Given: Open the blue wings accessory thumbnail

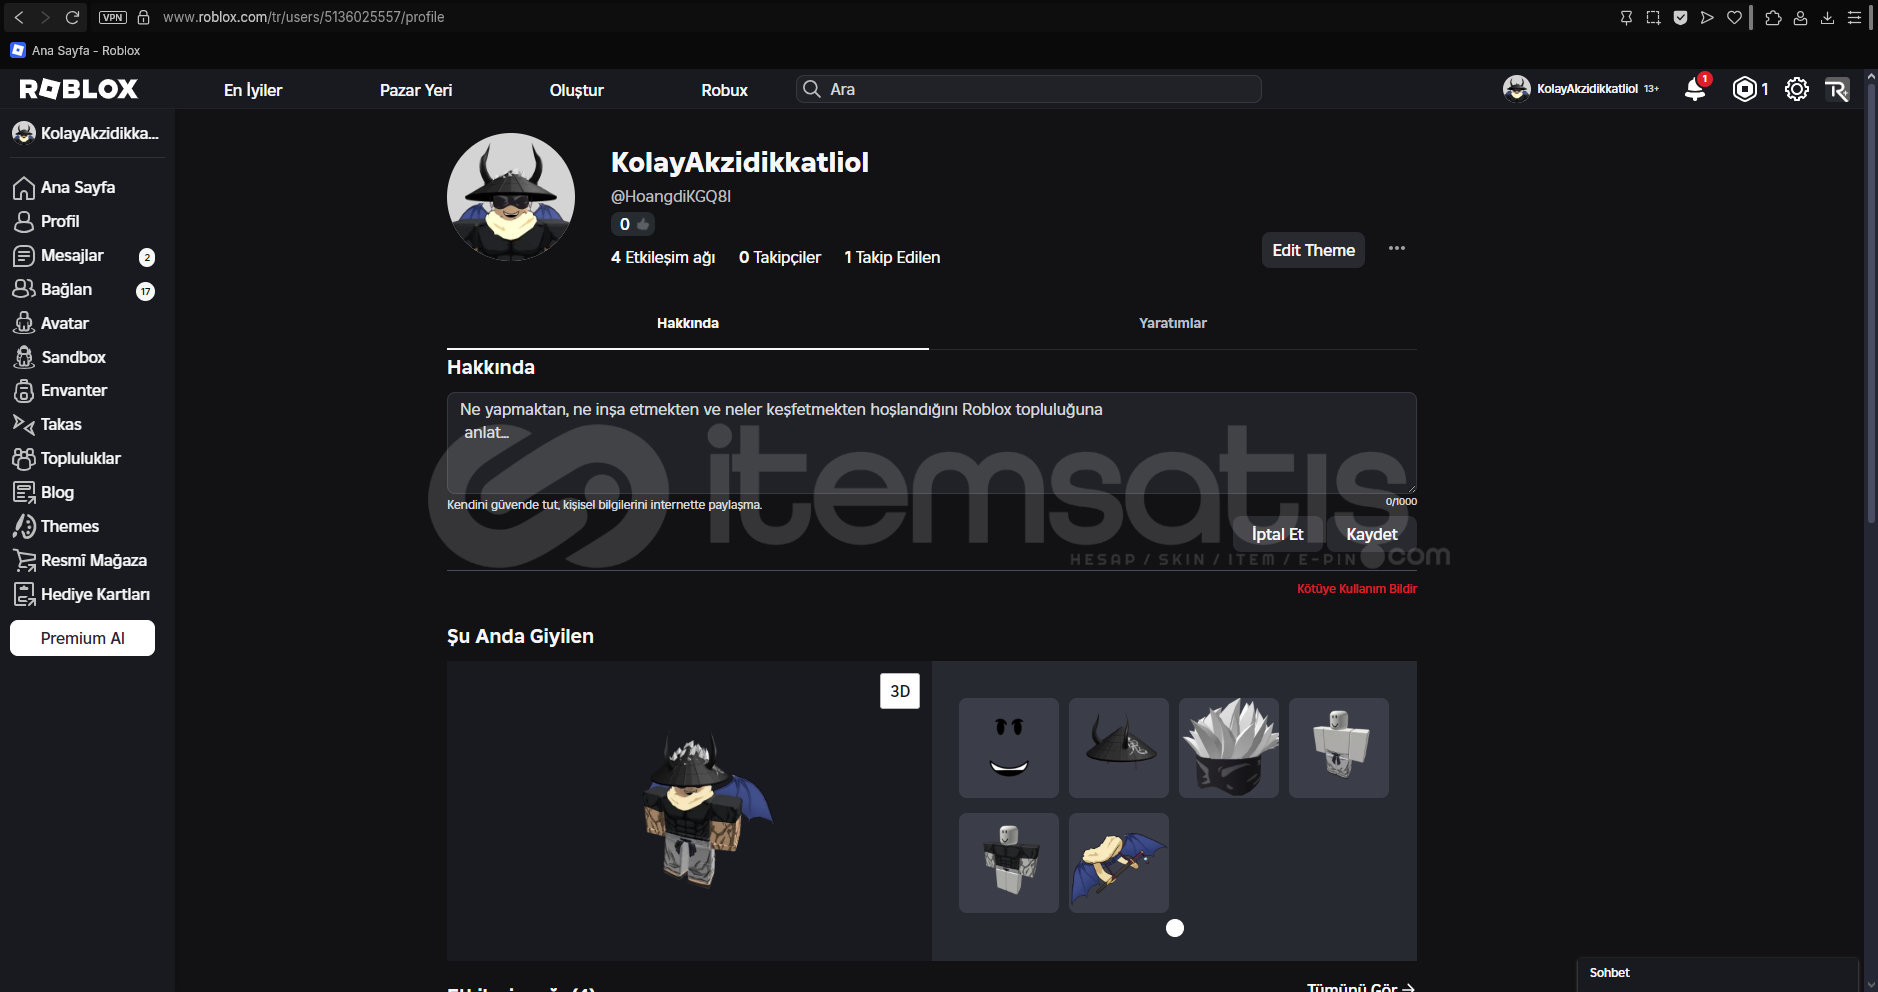Looking at the screenshot, I should [1119, 863].
